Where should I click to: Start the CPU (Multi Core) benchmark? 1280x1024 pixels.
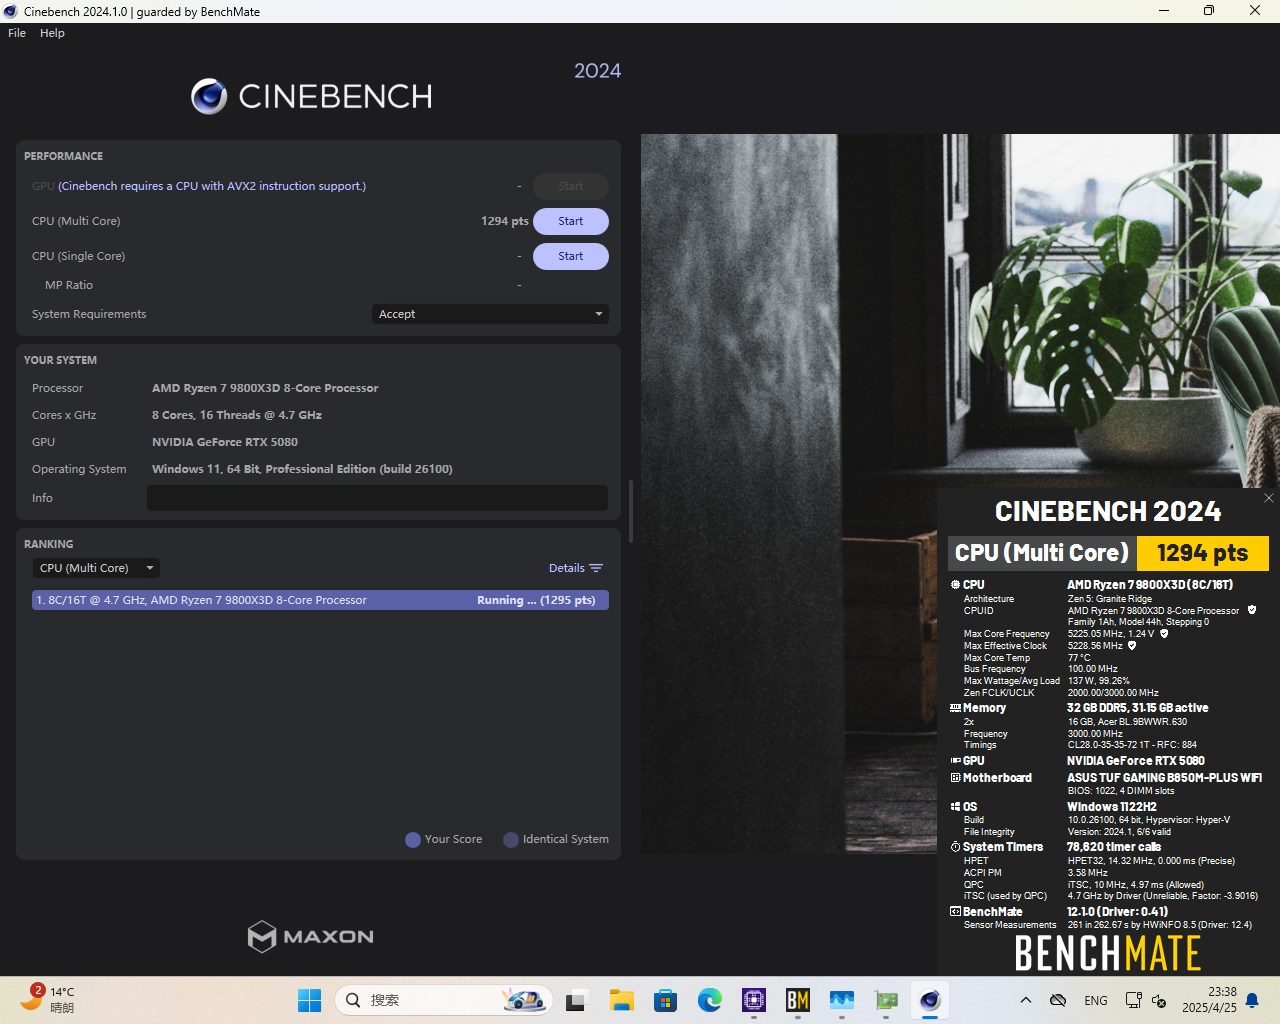click(570, 221)
